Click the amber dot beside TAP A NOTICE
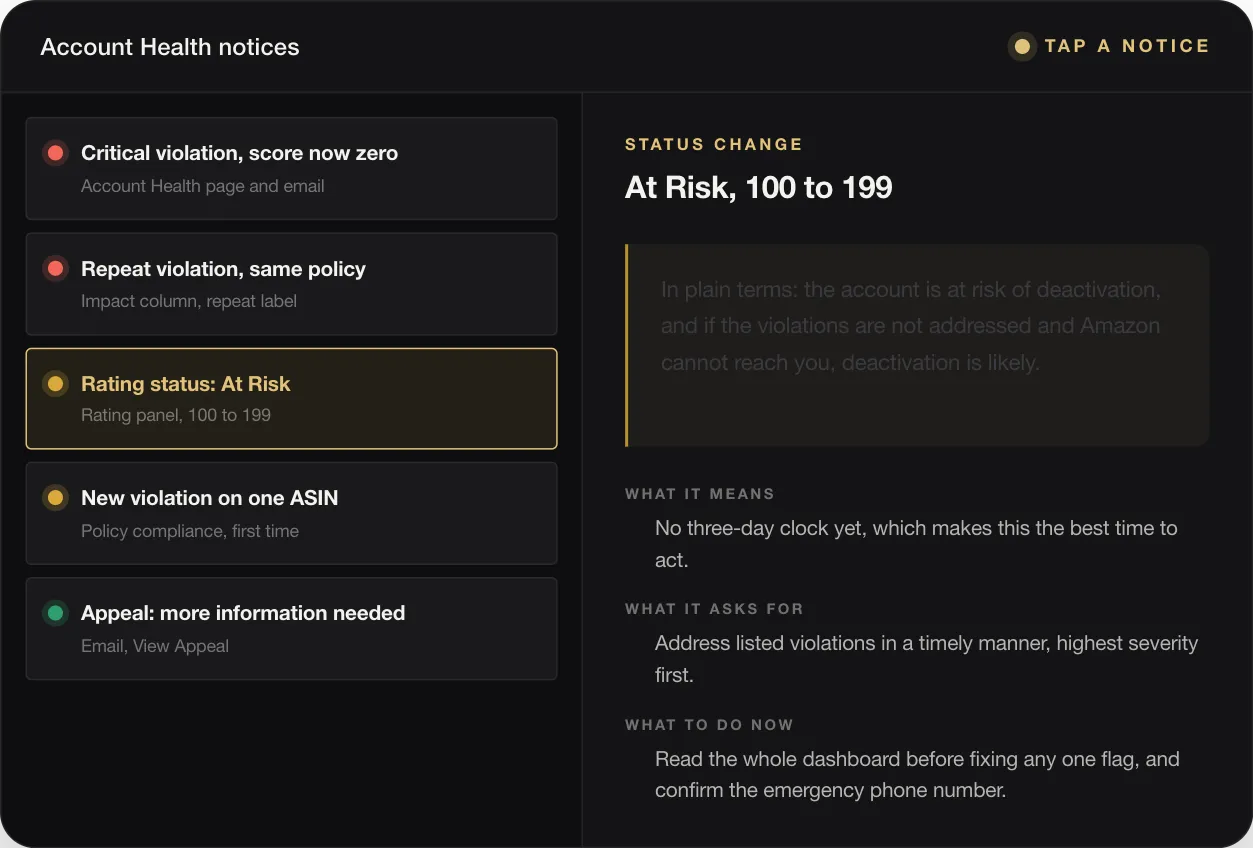 1022,46
